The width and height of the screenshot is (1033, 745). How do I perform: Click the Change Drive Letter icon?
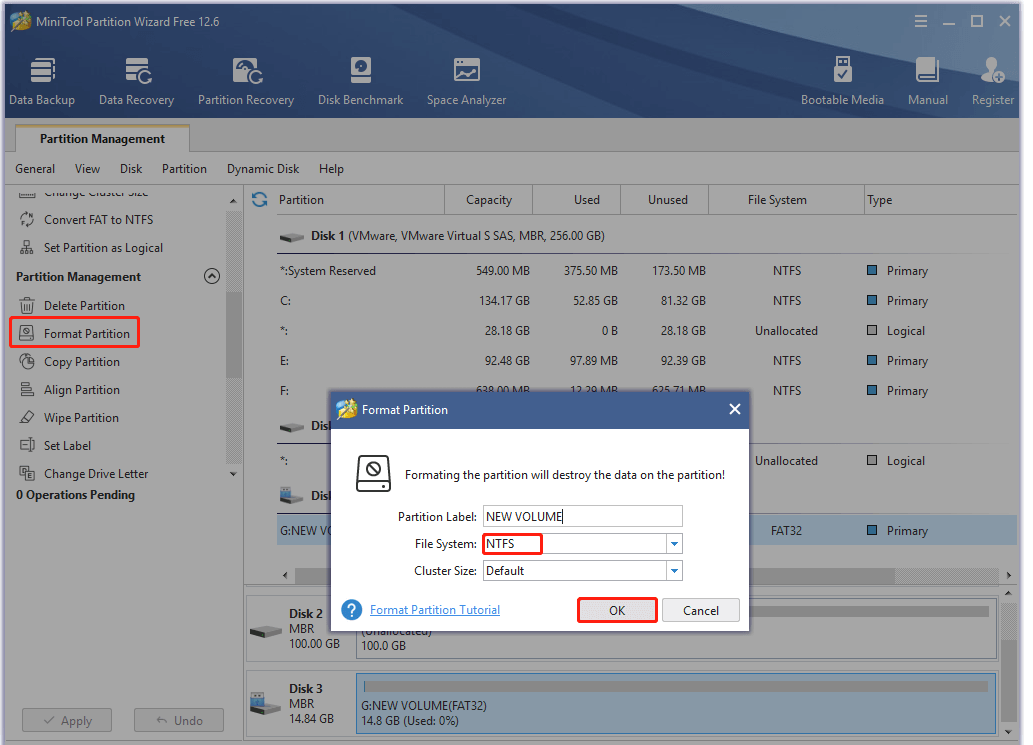pyautogui.click(x=27, y=473)
